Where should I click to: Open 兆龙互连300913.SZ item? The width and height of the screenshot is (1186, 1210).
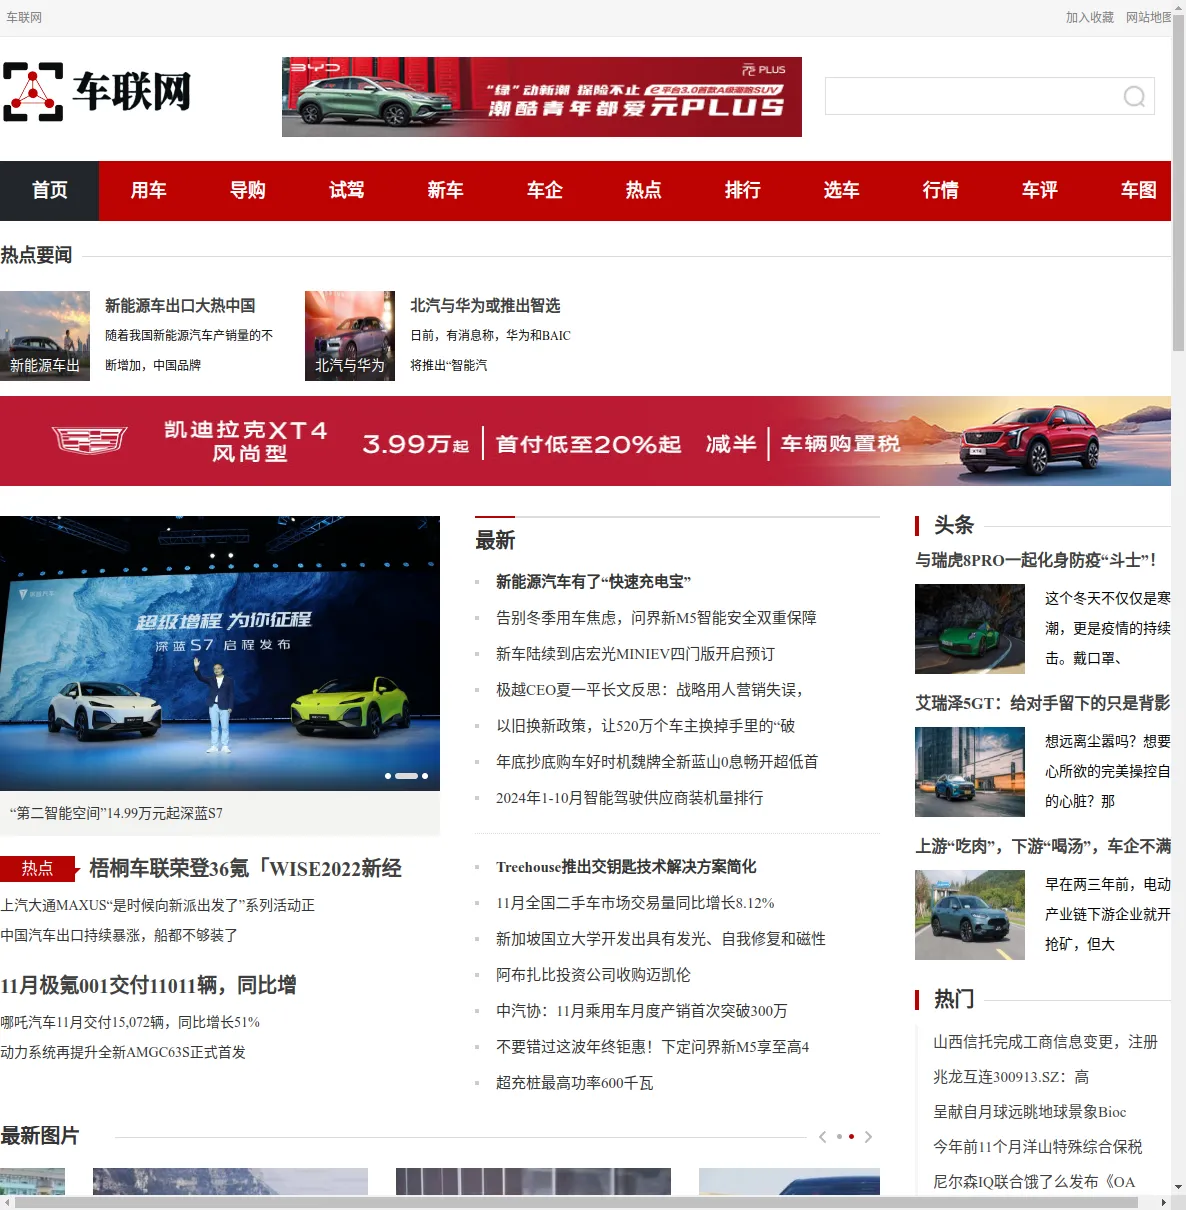point(1011,1077)
